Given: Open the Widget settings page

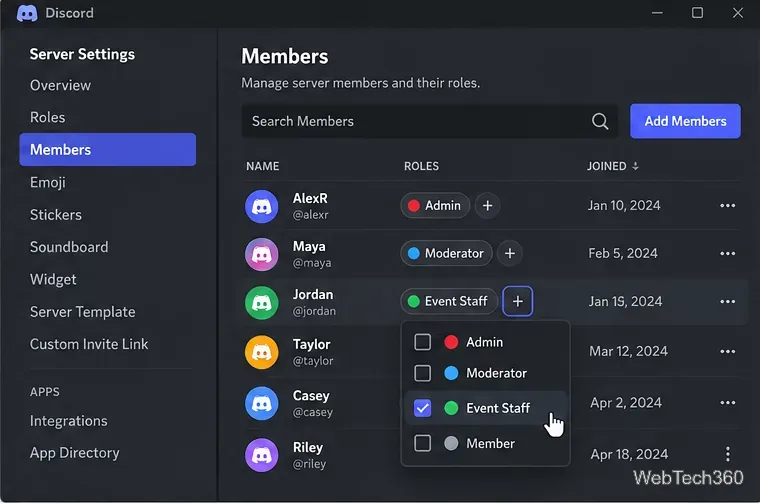Looking at the screenshot, I should click(x=53, y=280).
